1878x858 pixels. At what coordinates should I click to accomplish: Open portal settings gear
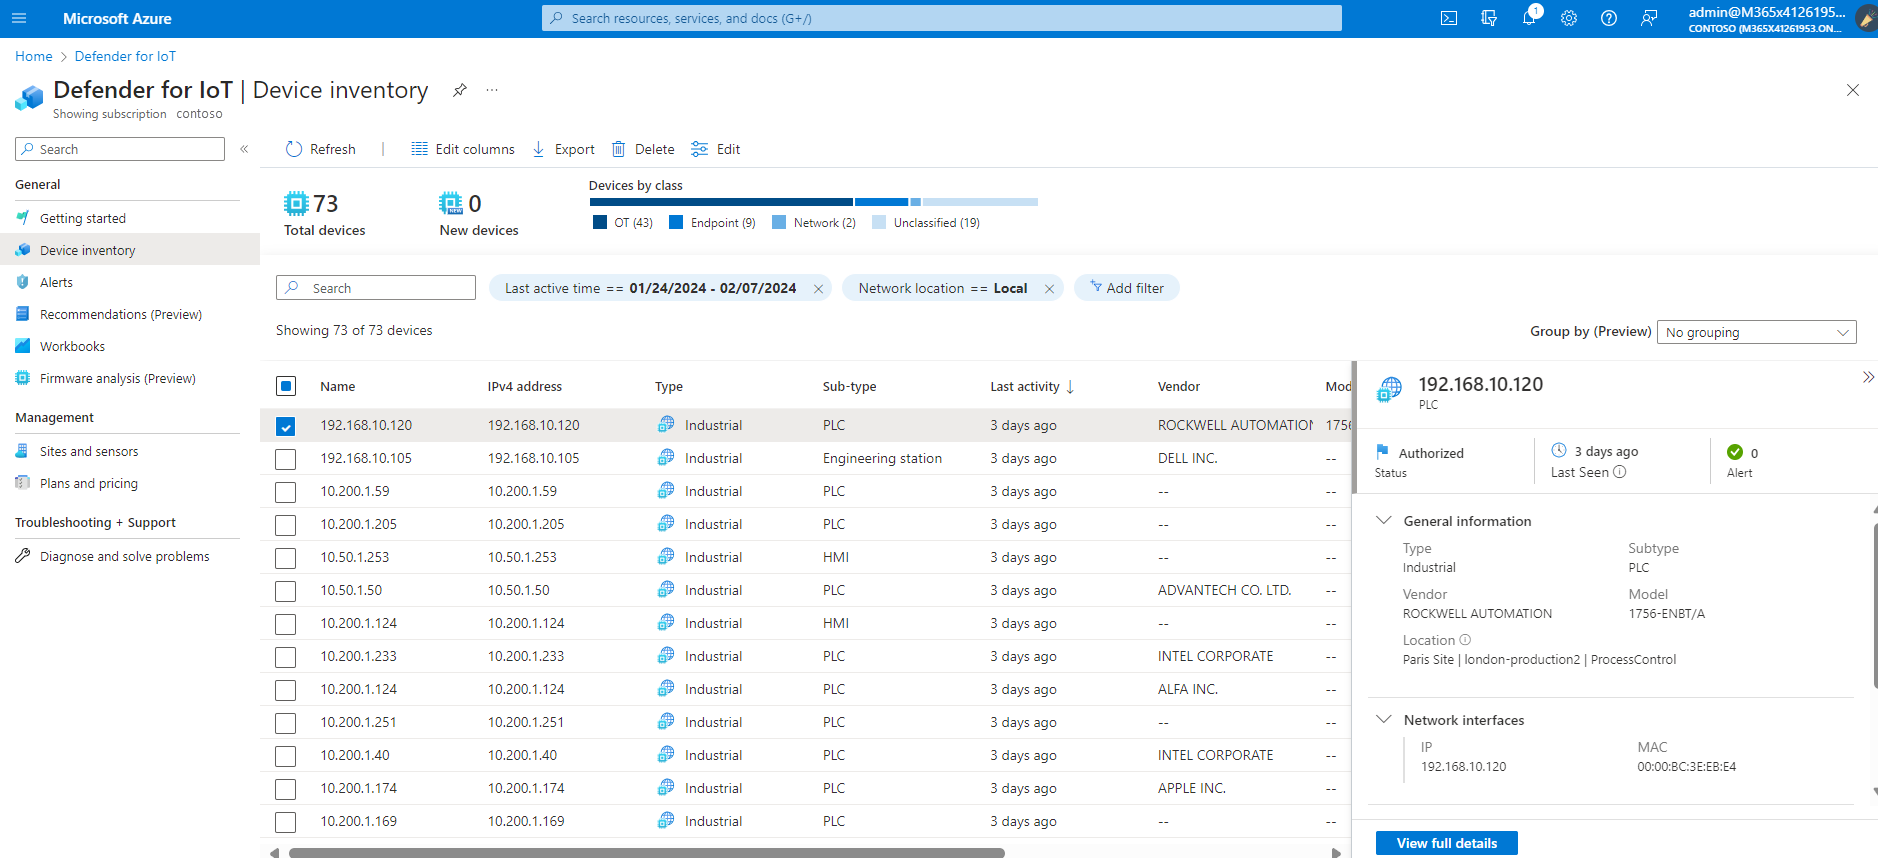click(1569, 18)
